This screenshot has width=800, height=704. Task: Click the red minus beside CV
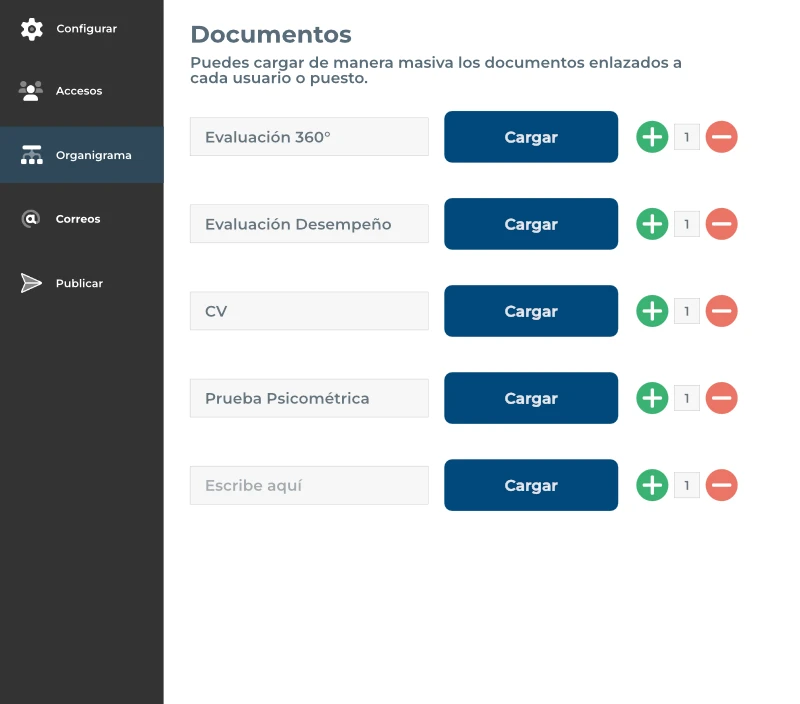[722, 311]
